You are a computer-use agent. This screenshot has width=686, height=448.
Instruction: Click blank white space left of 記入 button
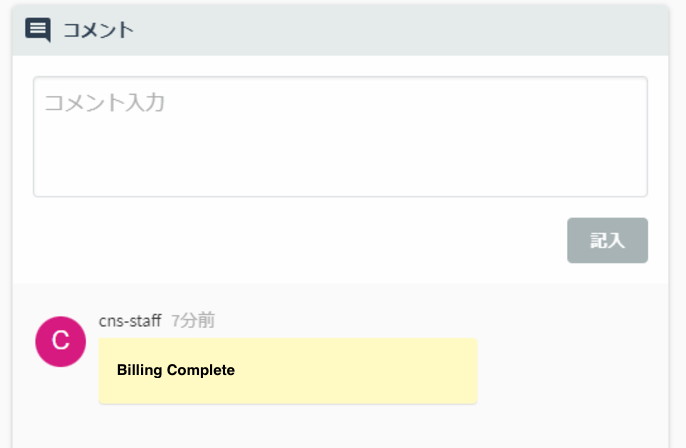tap(300, 241)
